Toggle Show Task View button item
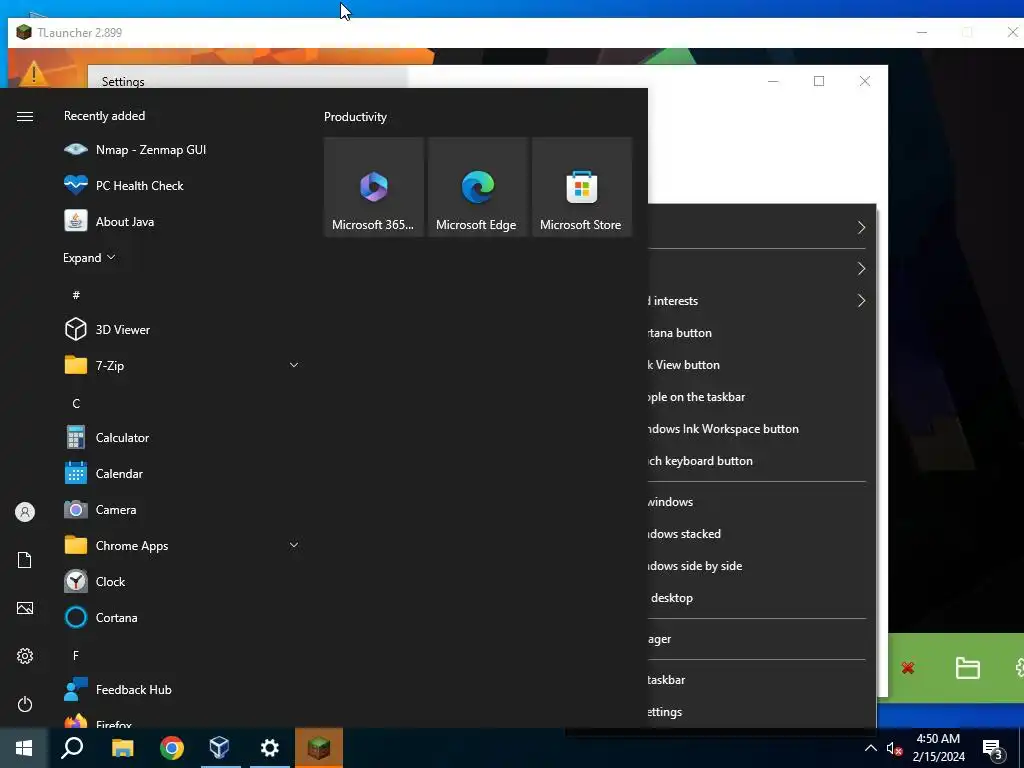Screen dimensions: 1024x768 pyautogui.click(x=761, y=364)
